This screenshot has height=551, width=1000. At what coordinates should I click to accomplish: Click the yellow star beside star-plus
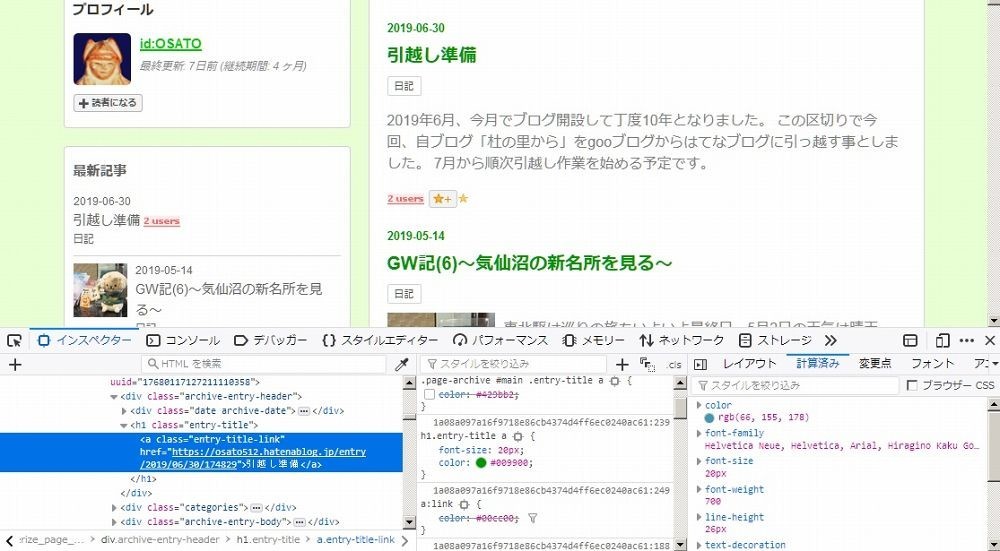pos(464,198)
